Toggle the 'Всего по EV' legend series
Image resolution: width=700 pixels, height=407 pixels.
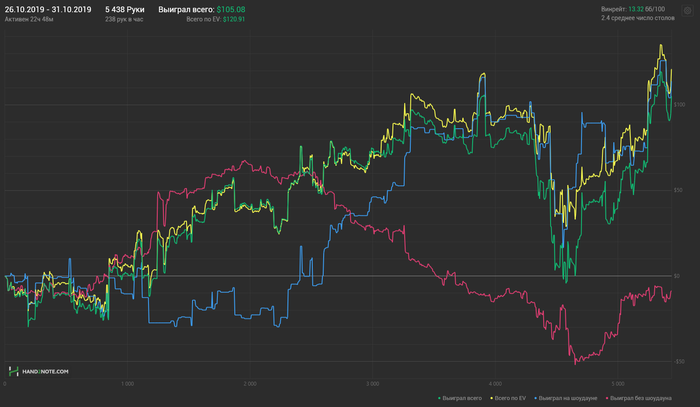[508, 398]
